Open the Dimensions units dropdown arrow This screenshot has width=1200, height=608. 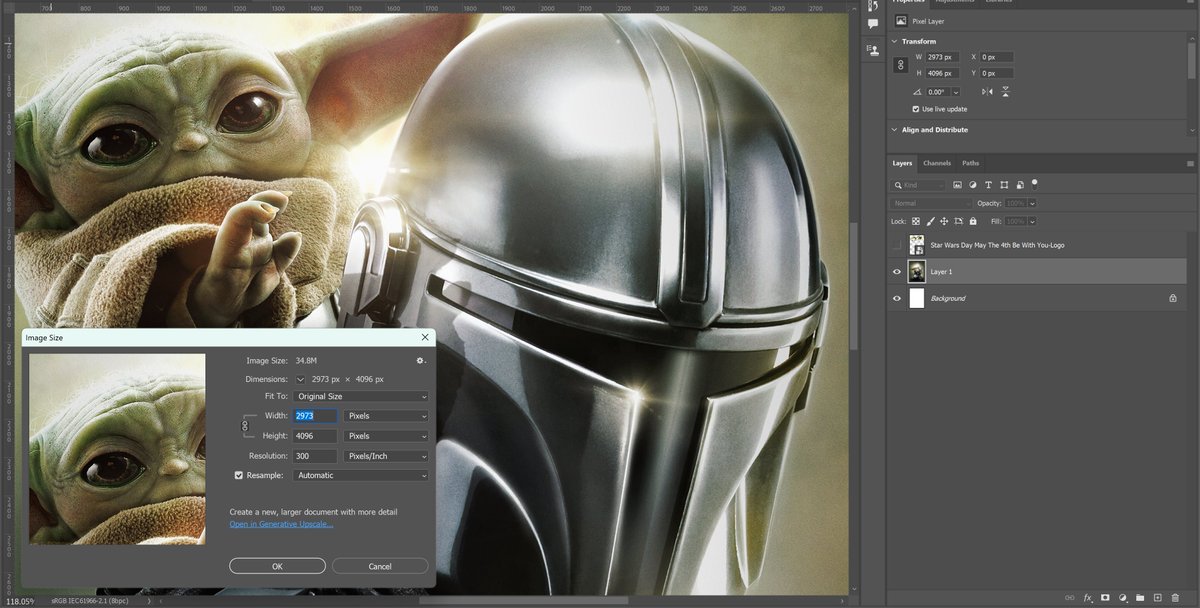pos(300,380)
